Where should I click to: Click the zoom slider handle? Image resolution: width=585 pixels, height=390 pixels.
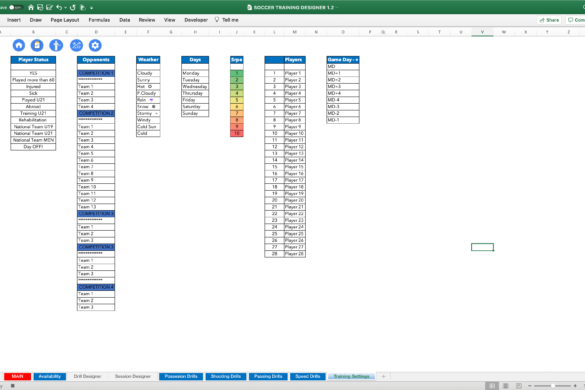pyautogui.click(x=553, y=386)
